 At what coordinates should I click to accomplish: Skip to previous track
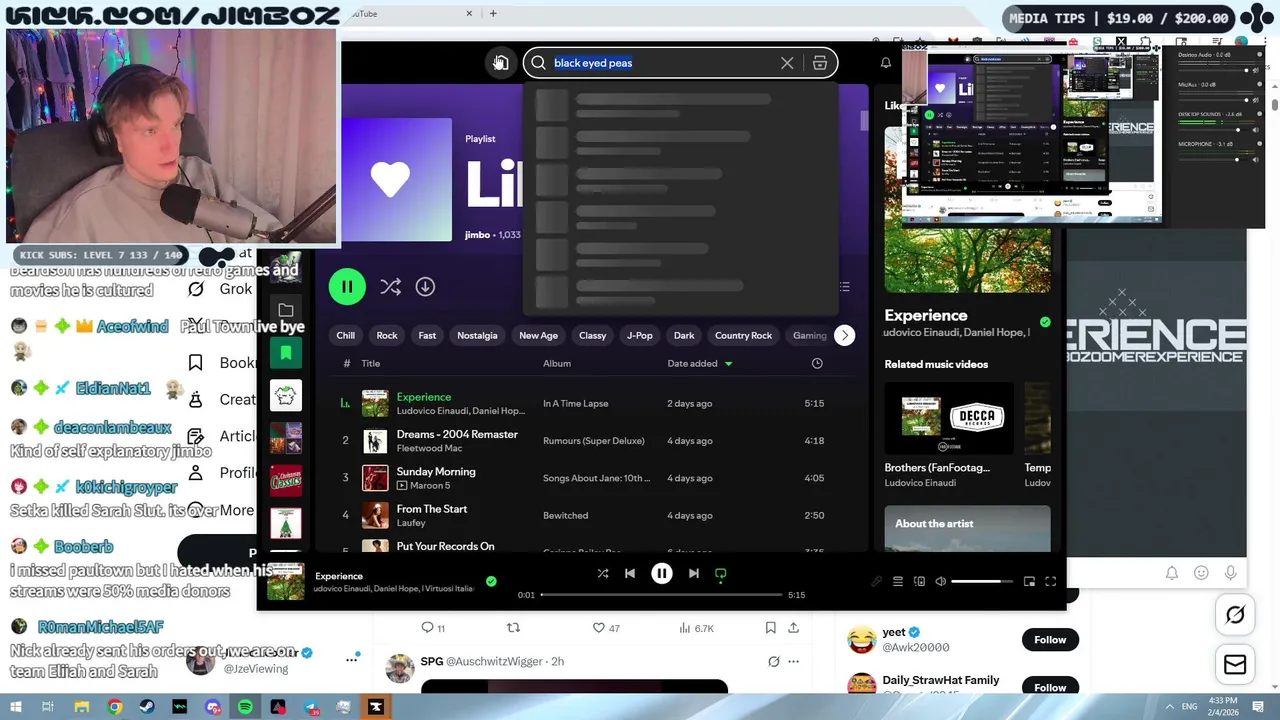click(x=630, y=574)
